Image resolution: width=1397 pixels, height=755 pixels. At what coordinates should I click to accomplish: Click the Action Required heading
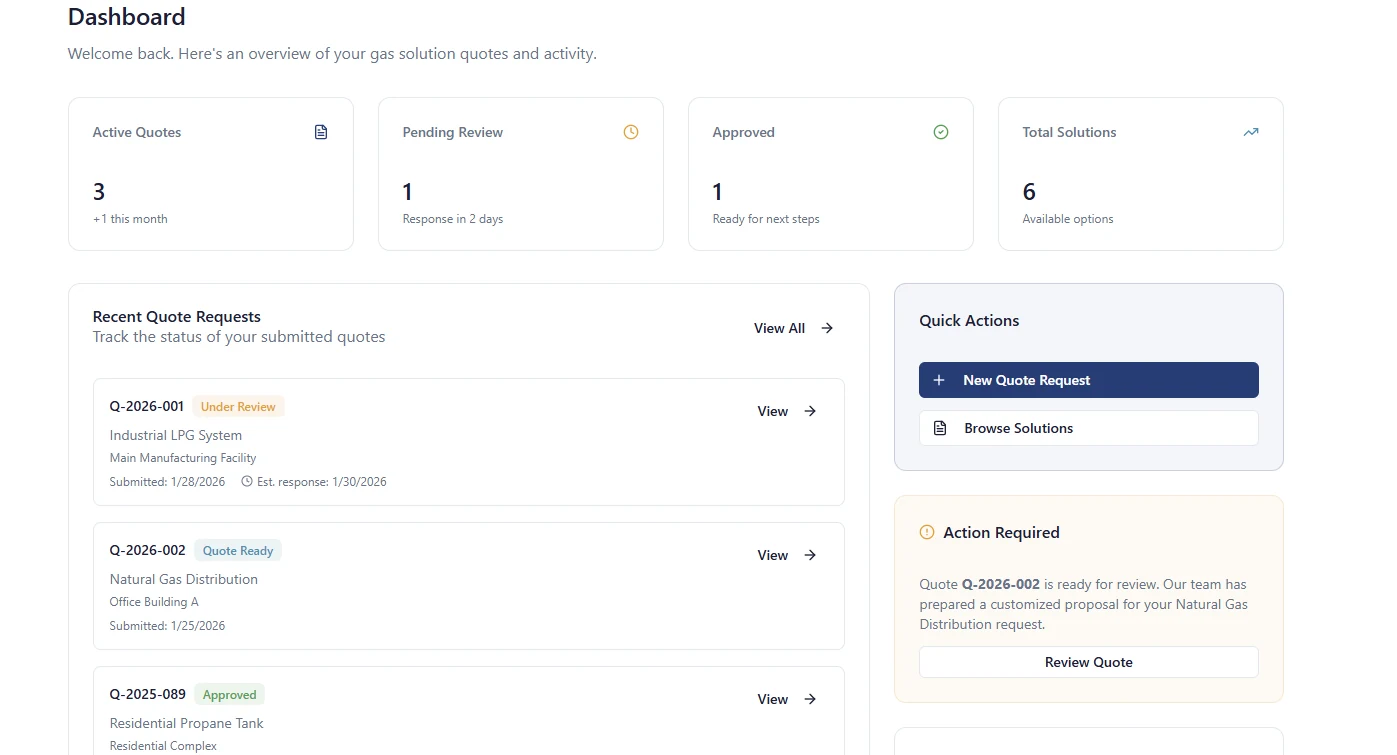click(x=1001, y=533)
